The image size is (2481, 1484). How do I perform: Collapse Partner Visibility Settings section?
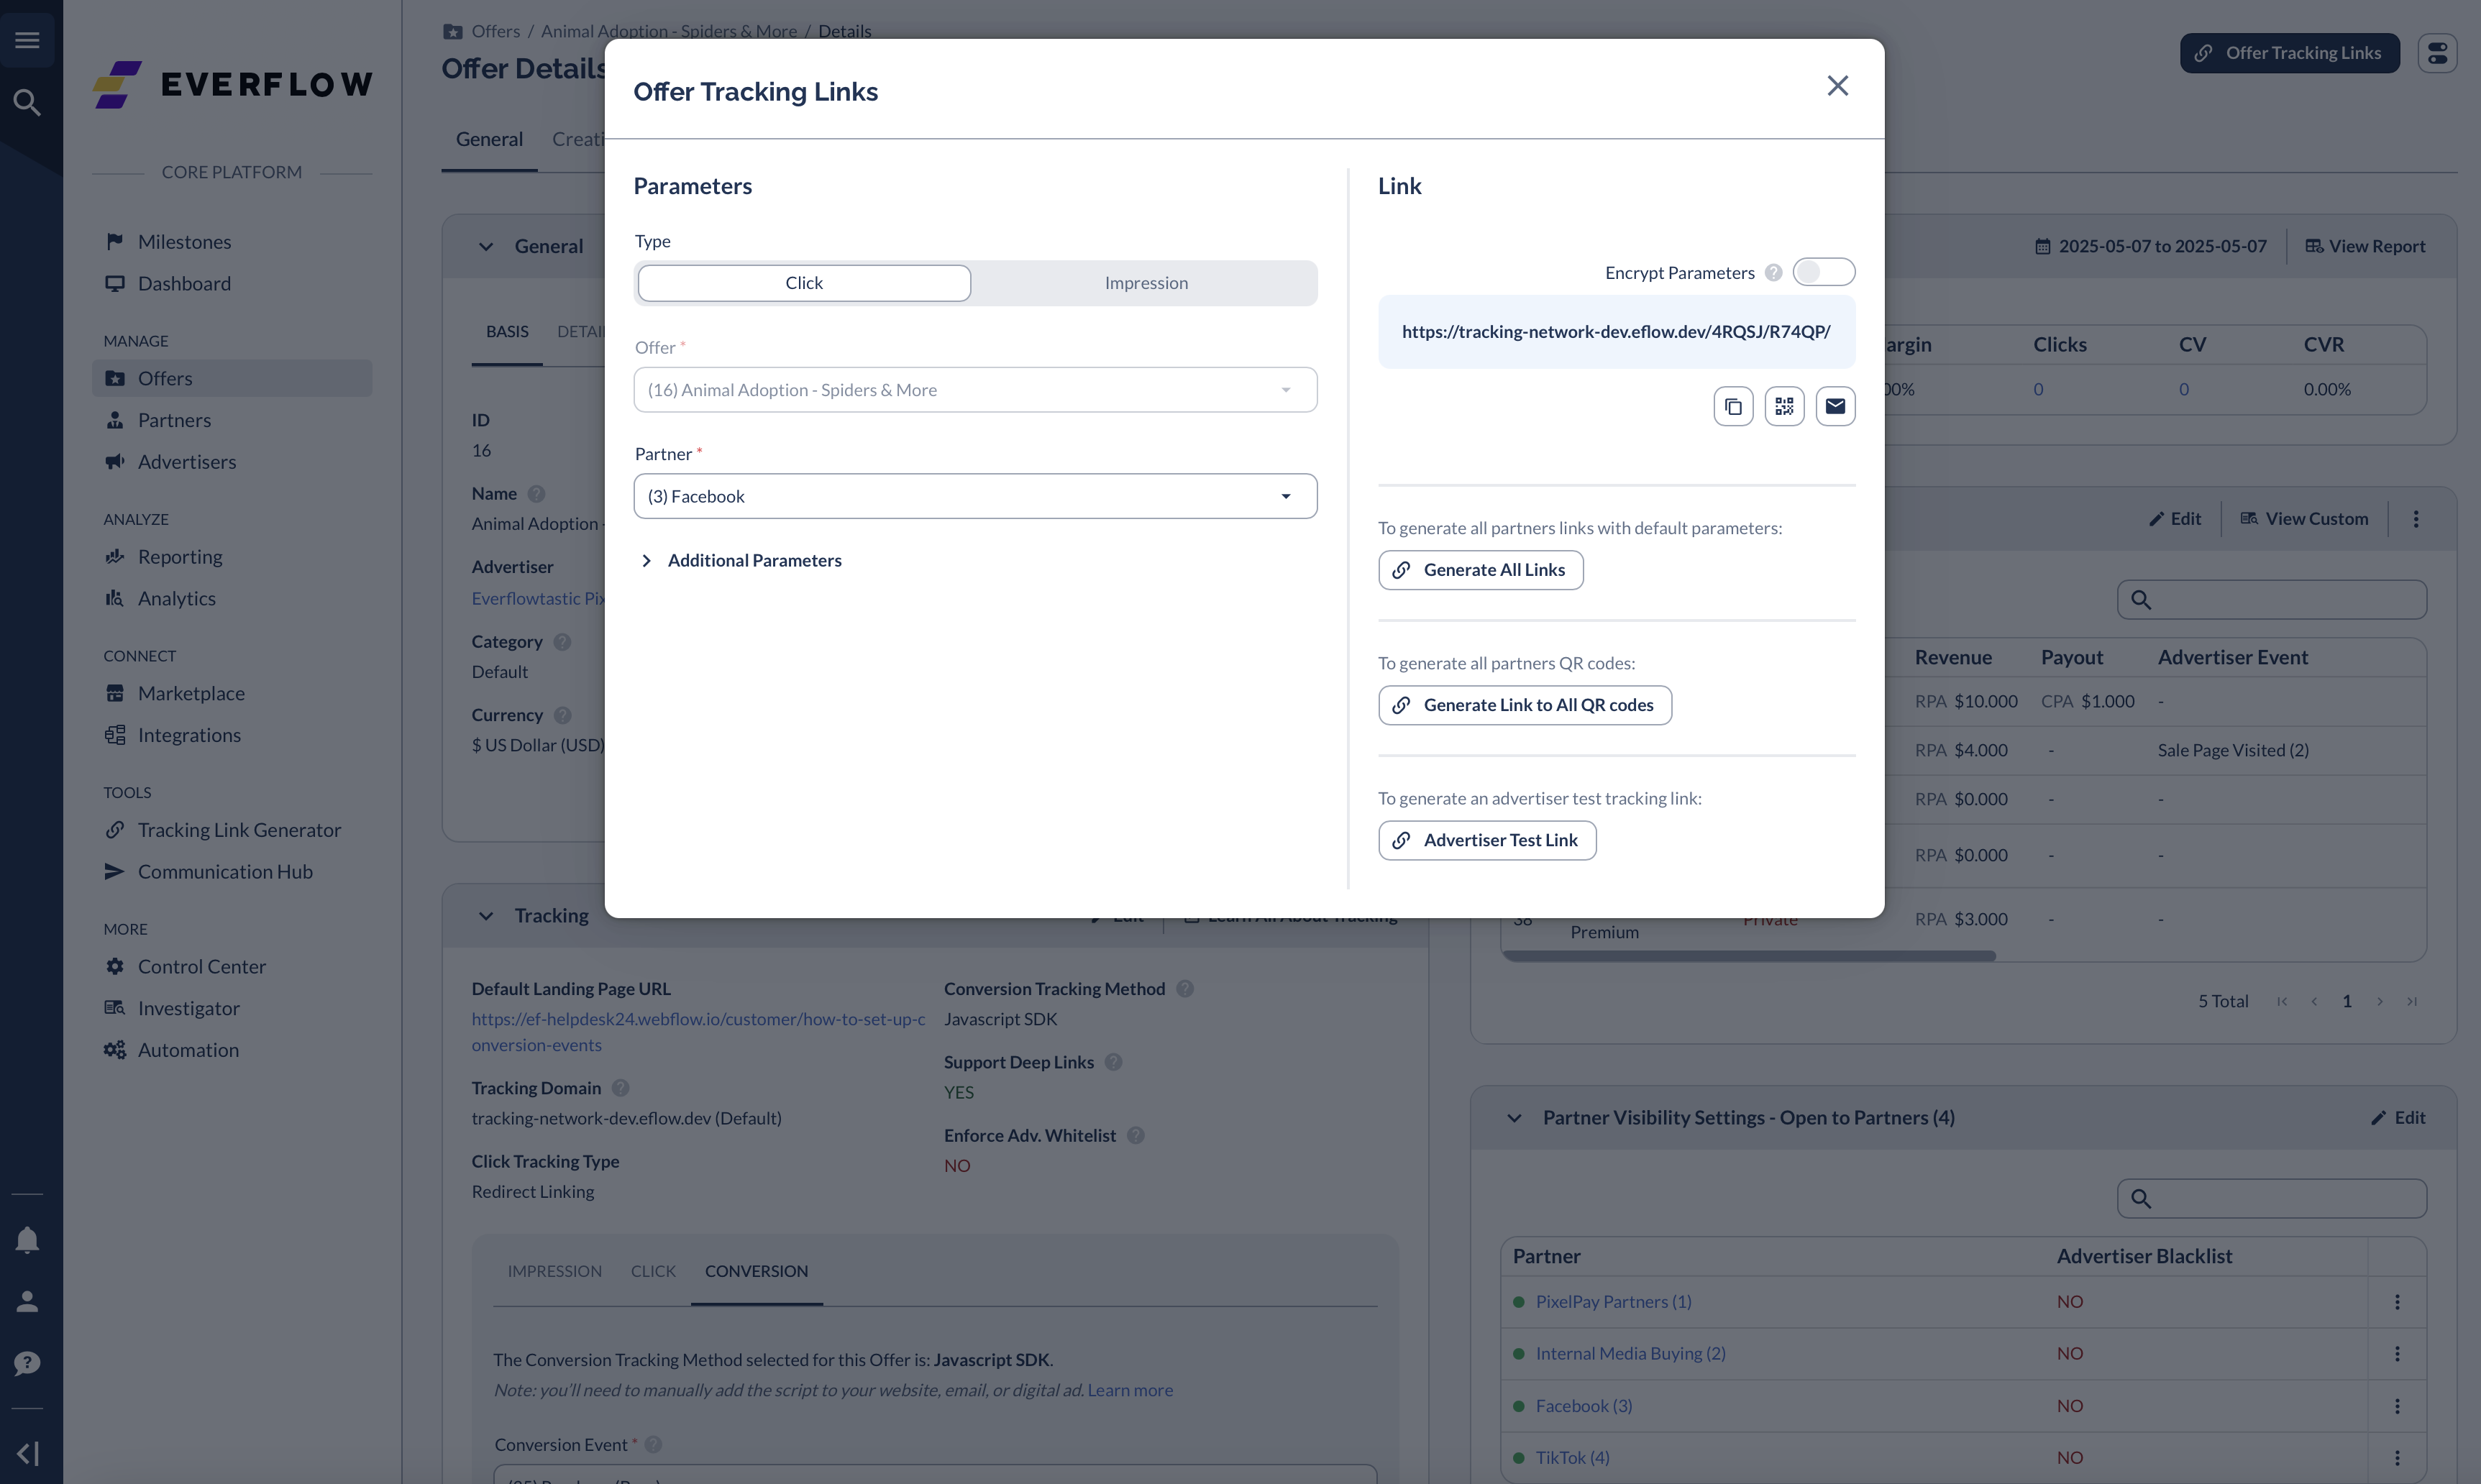pos(1514,1118)
